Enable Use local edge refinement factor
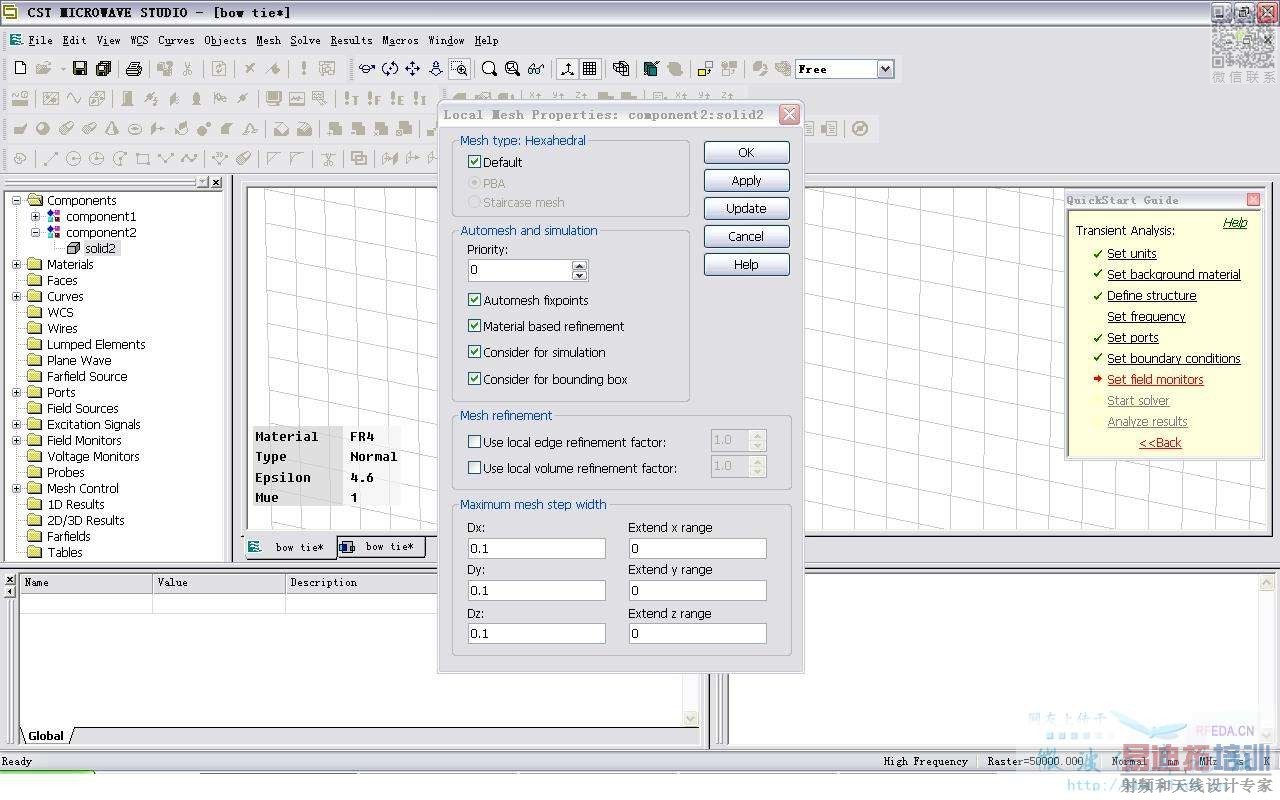The width and height of the screenshot is (1280, 800). point(475,442)
